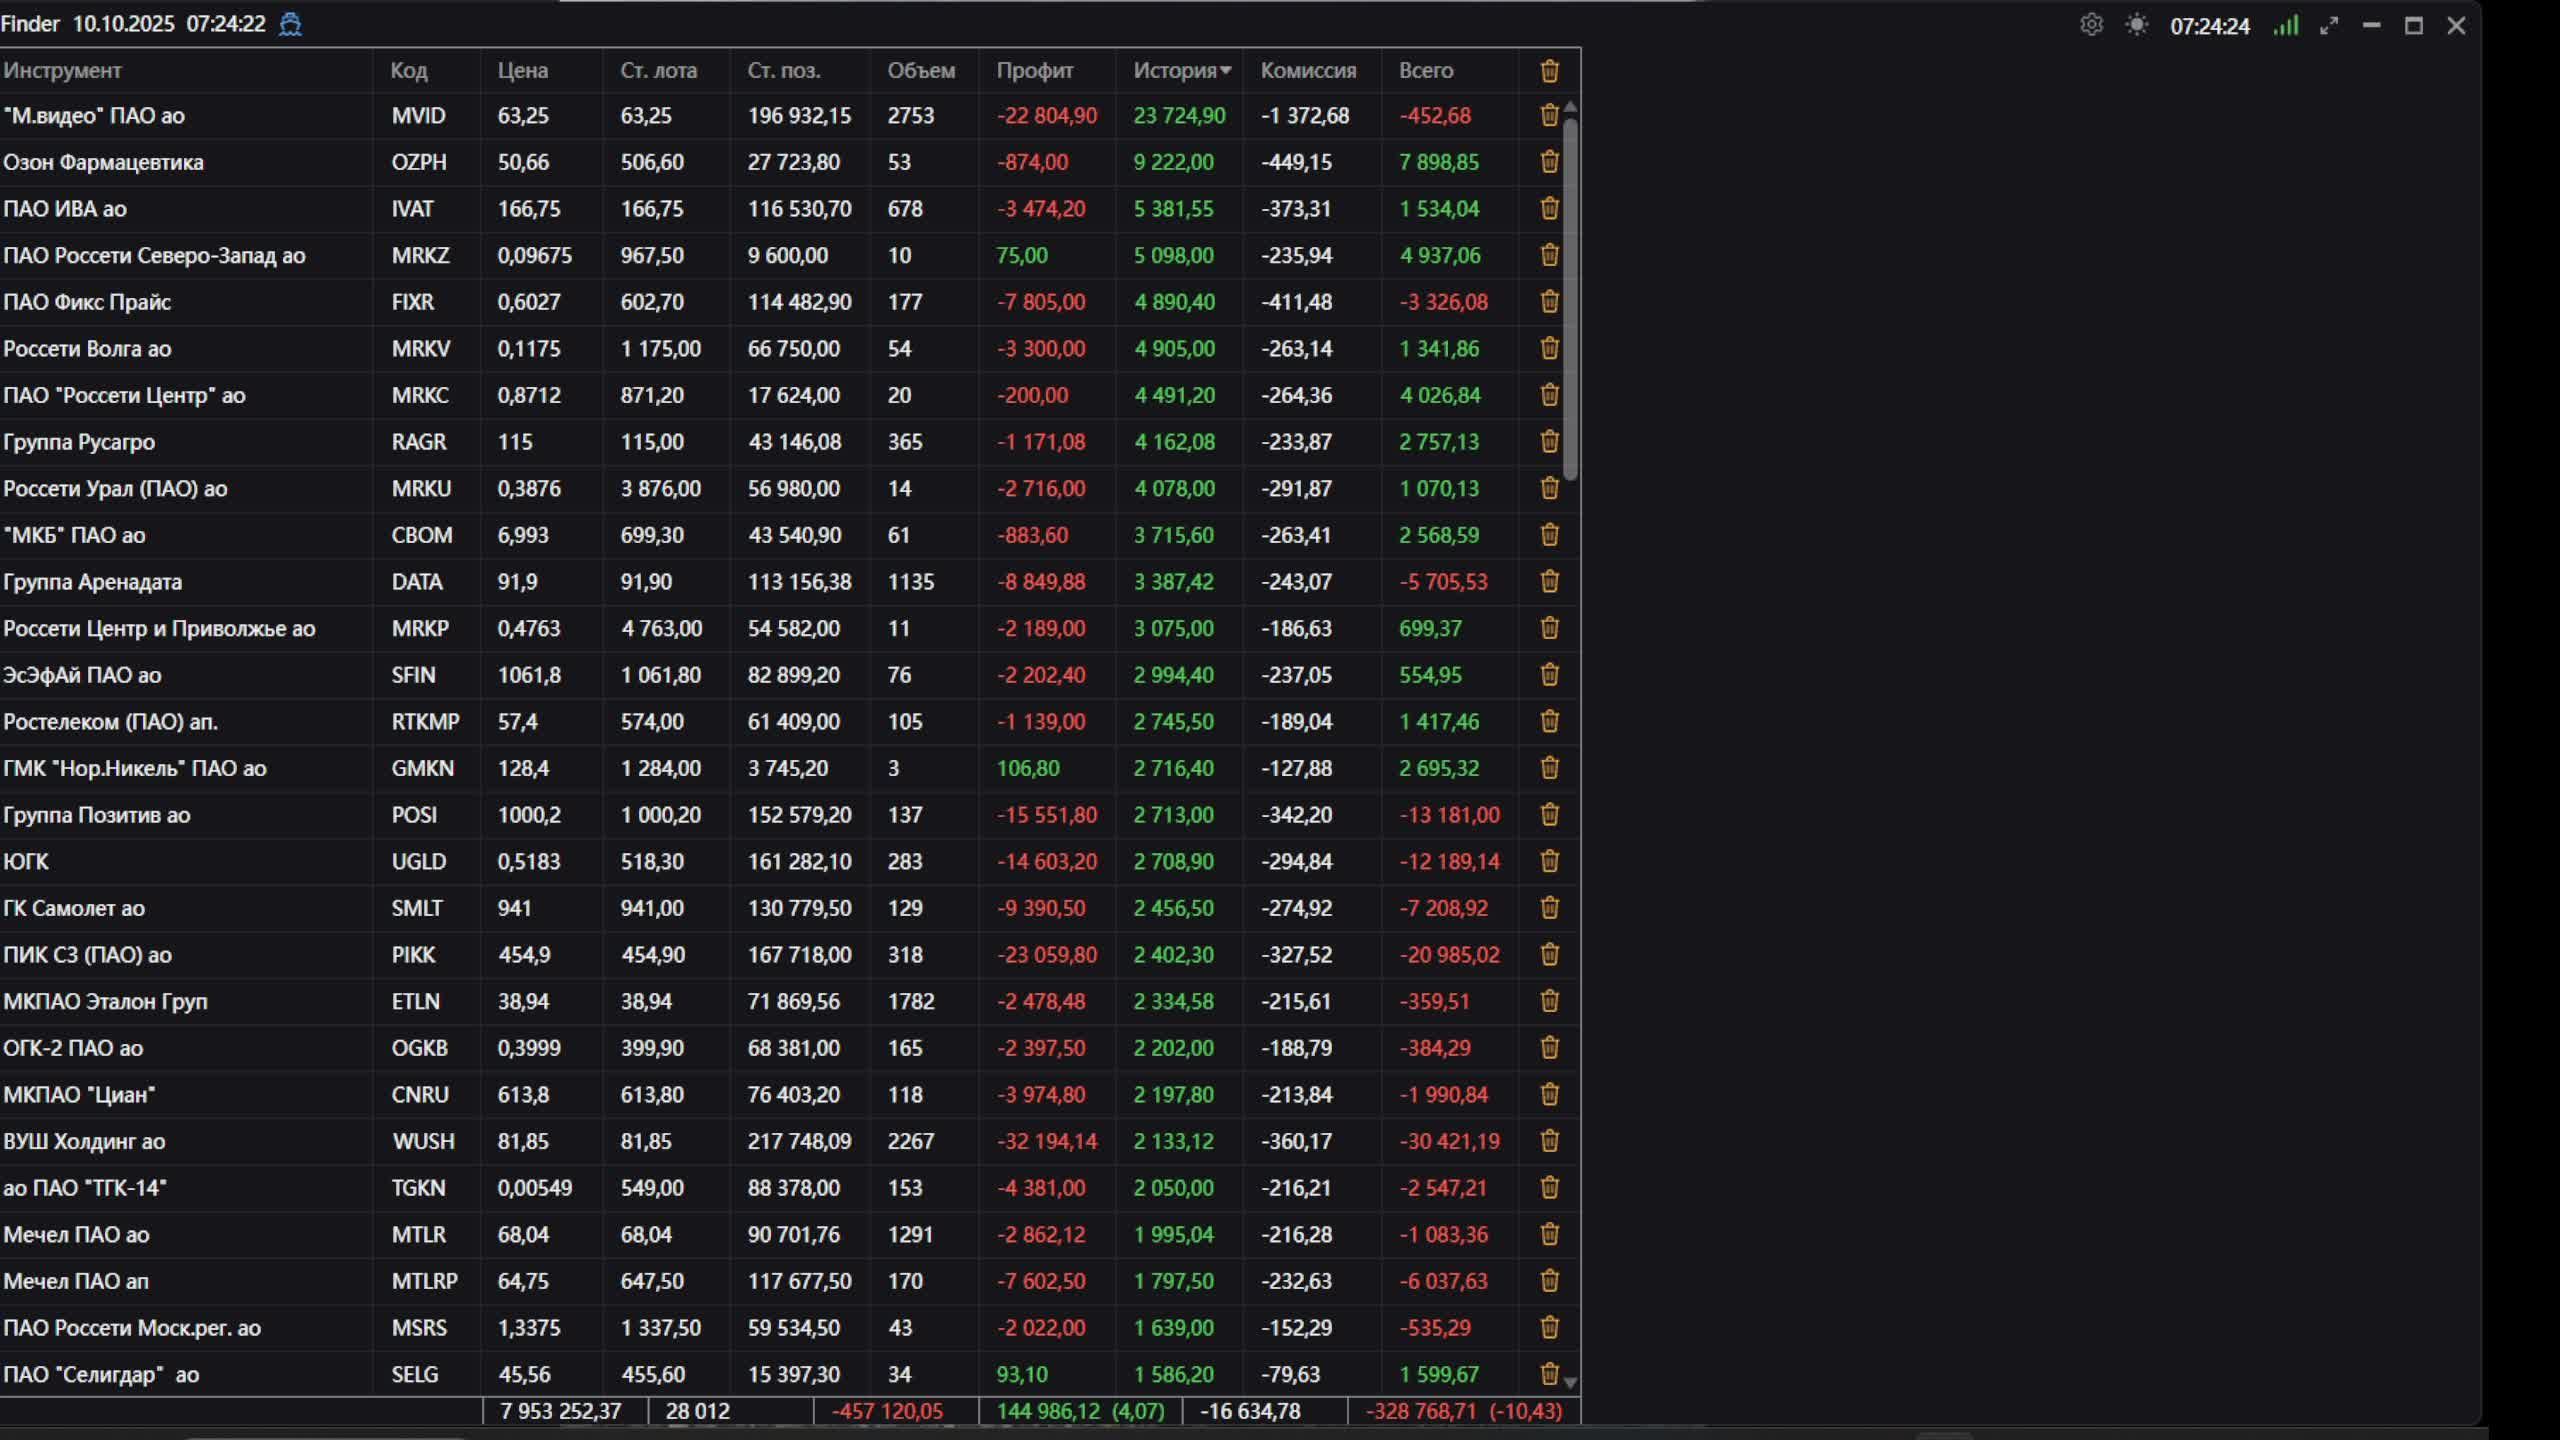This screenshot has height=1440, width=2560.
Task: Click the expand to fullscreen arrows icon
Action: click(2329, 26)
